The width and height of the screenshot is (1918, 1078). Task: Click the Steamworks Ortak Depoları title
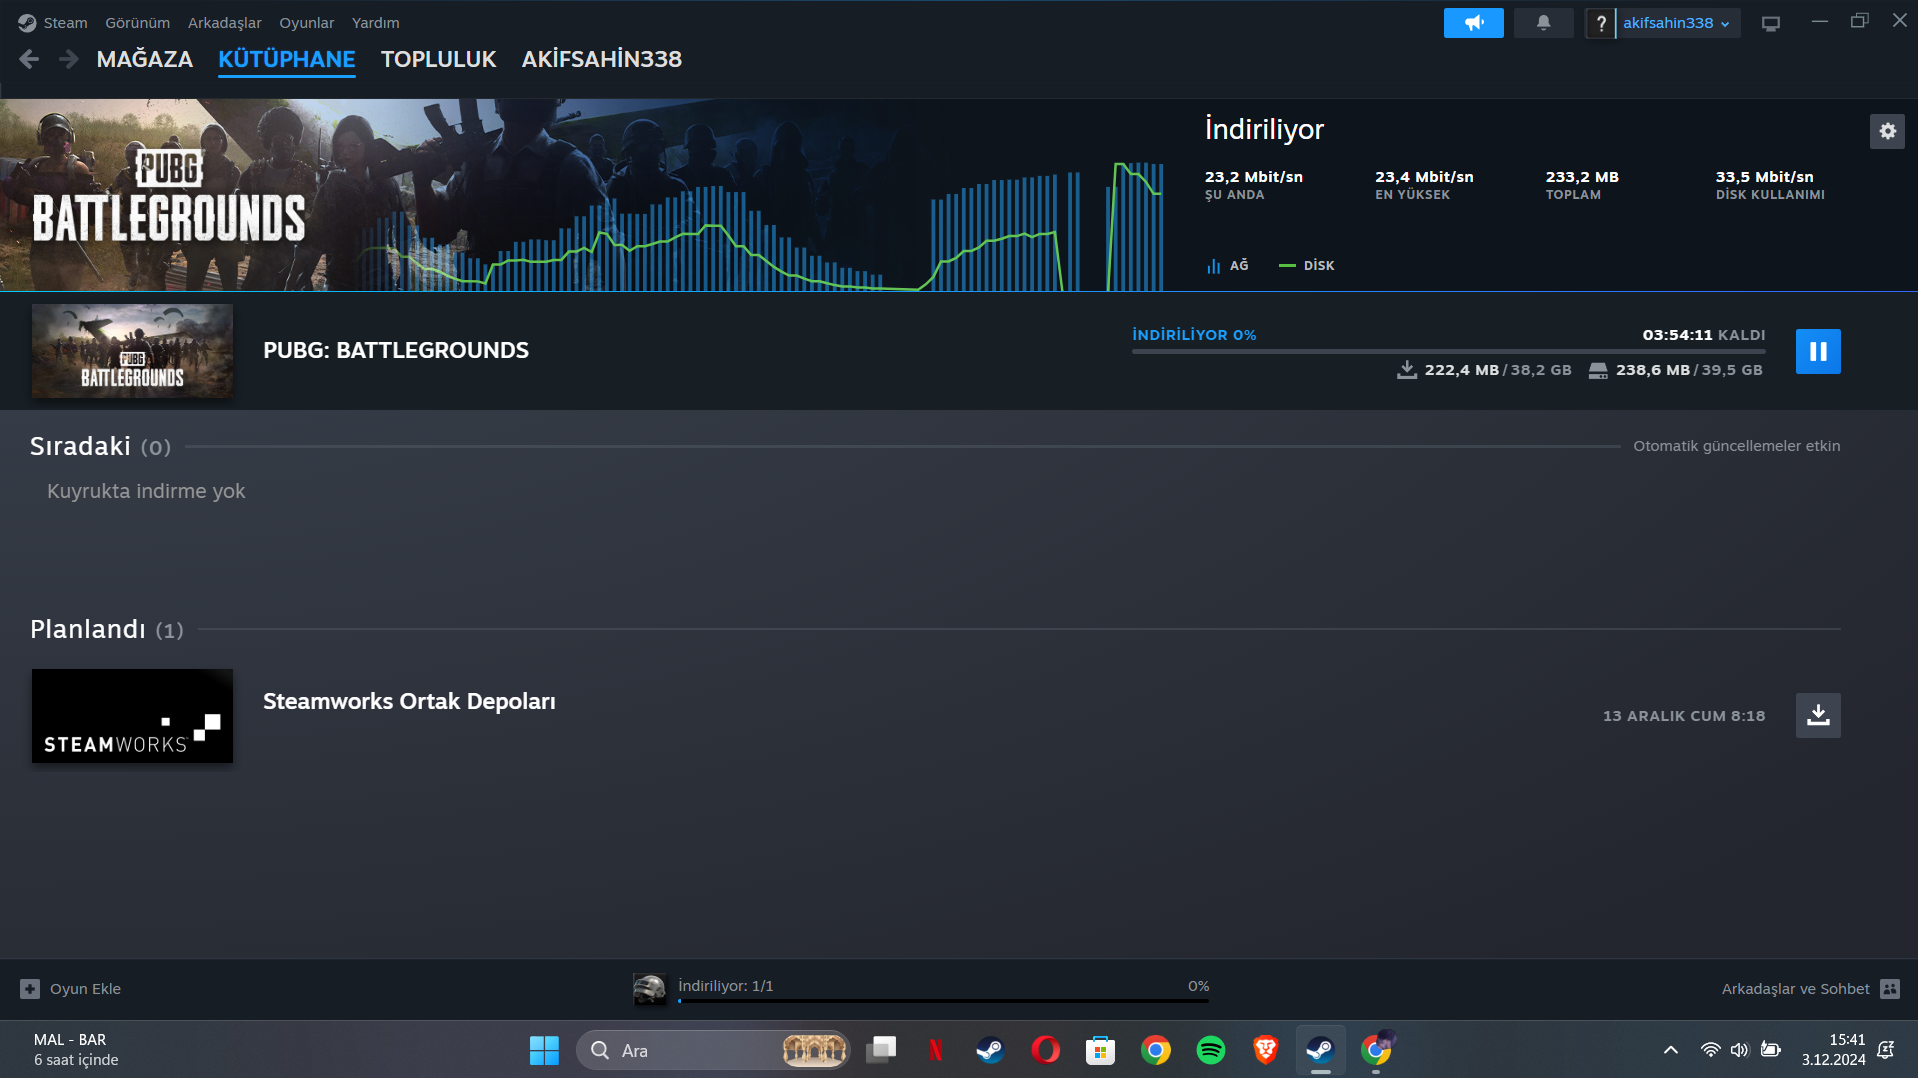[x=410, y=702]
